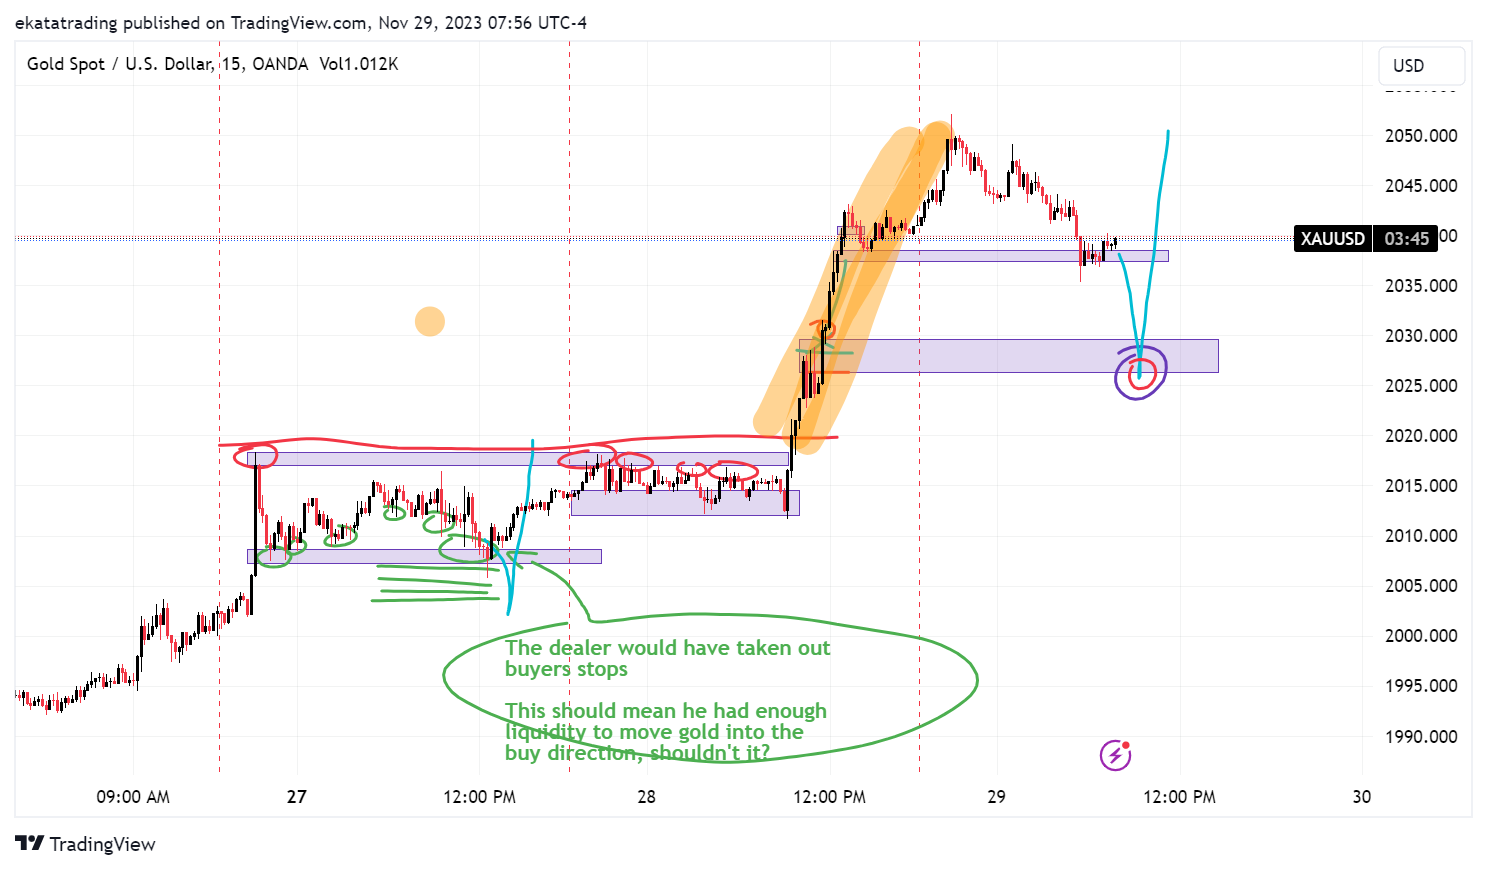Click the 1995.000 price axis label
The width and height of the screenshot is (1487, 870).
[x=1421, y=686]
